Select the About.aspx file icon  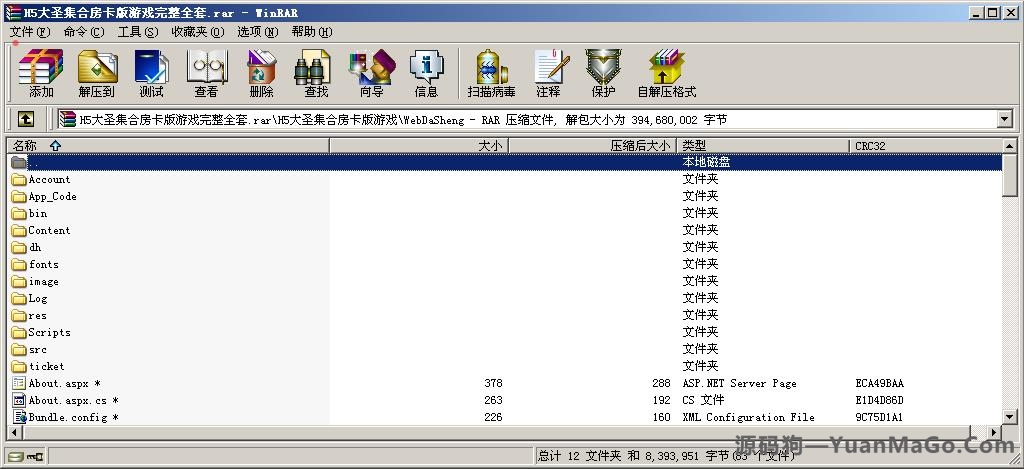(19, 383)
